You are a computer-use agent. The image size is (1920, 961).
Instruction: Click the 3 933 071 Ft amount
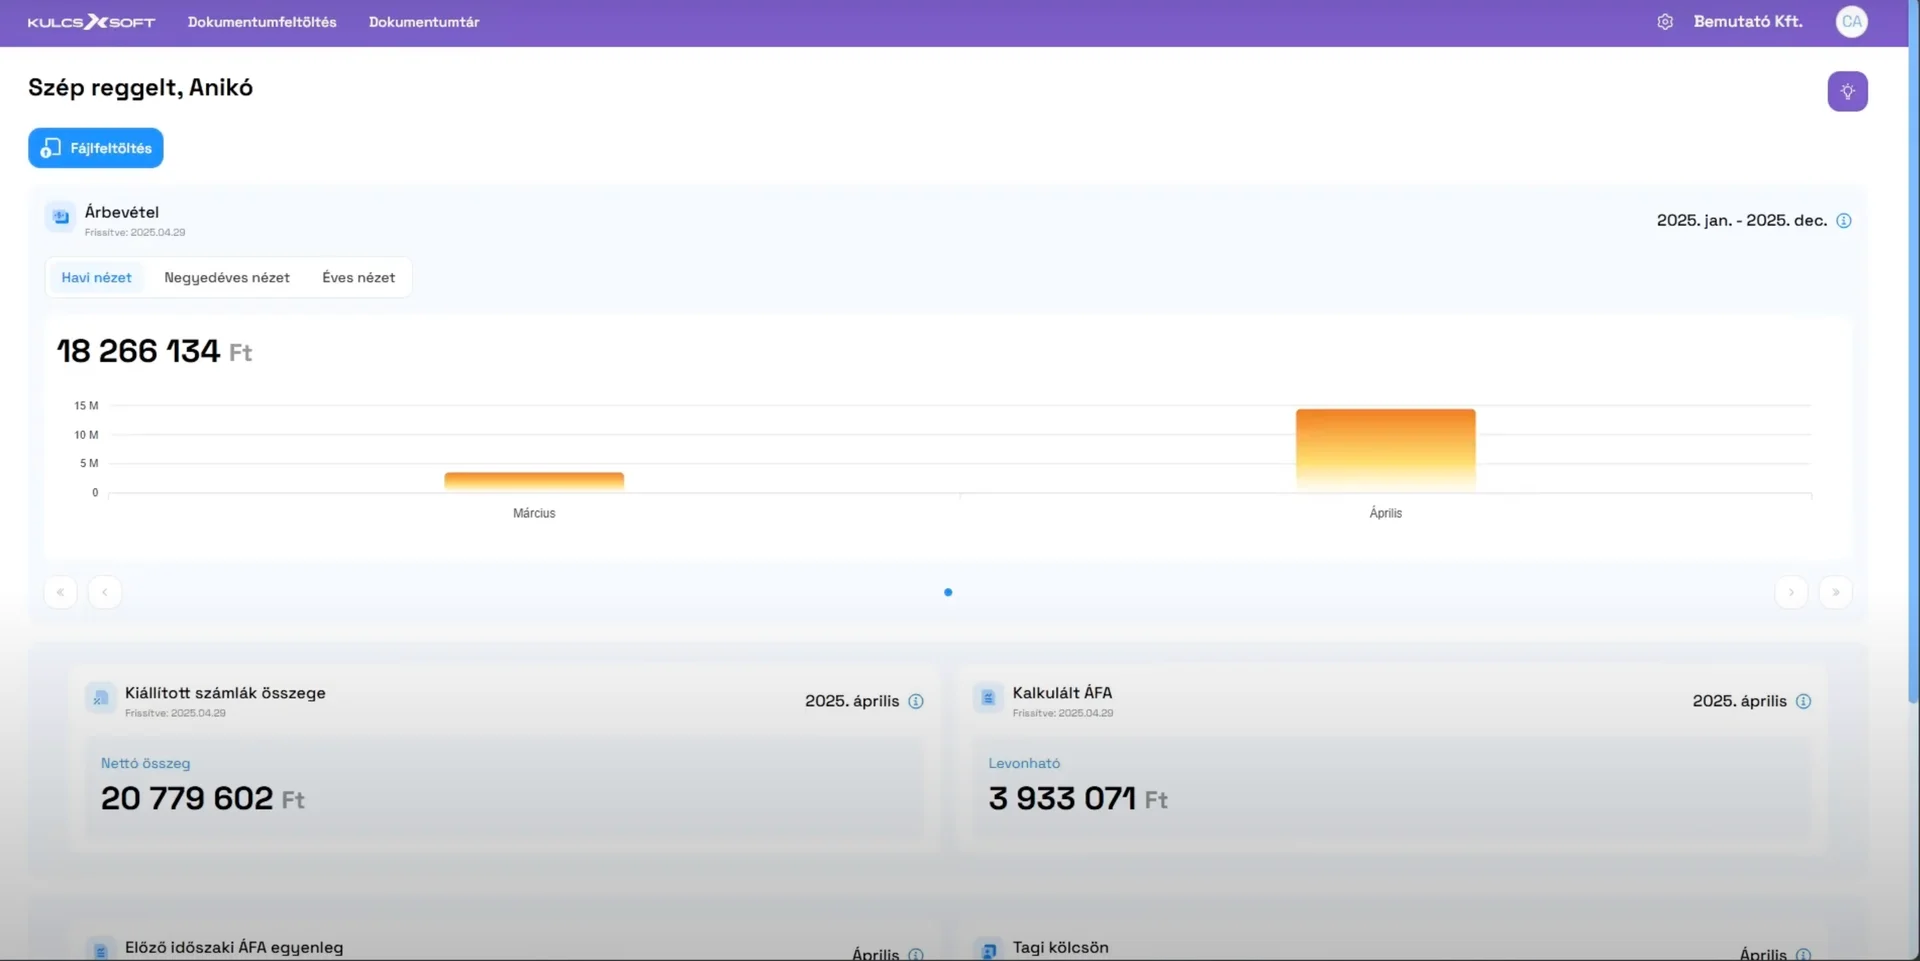(x=1078, y=798)
